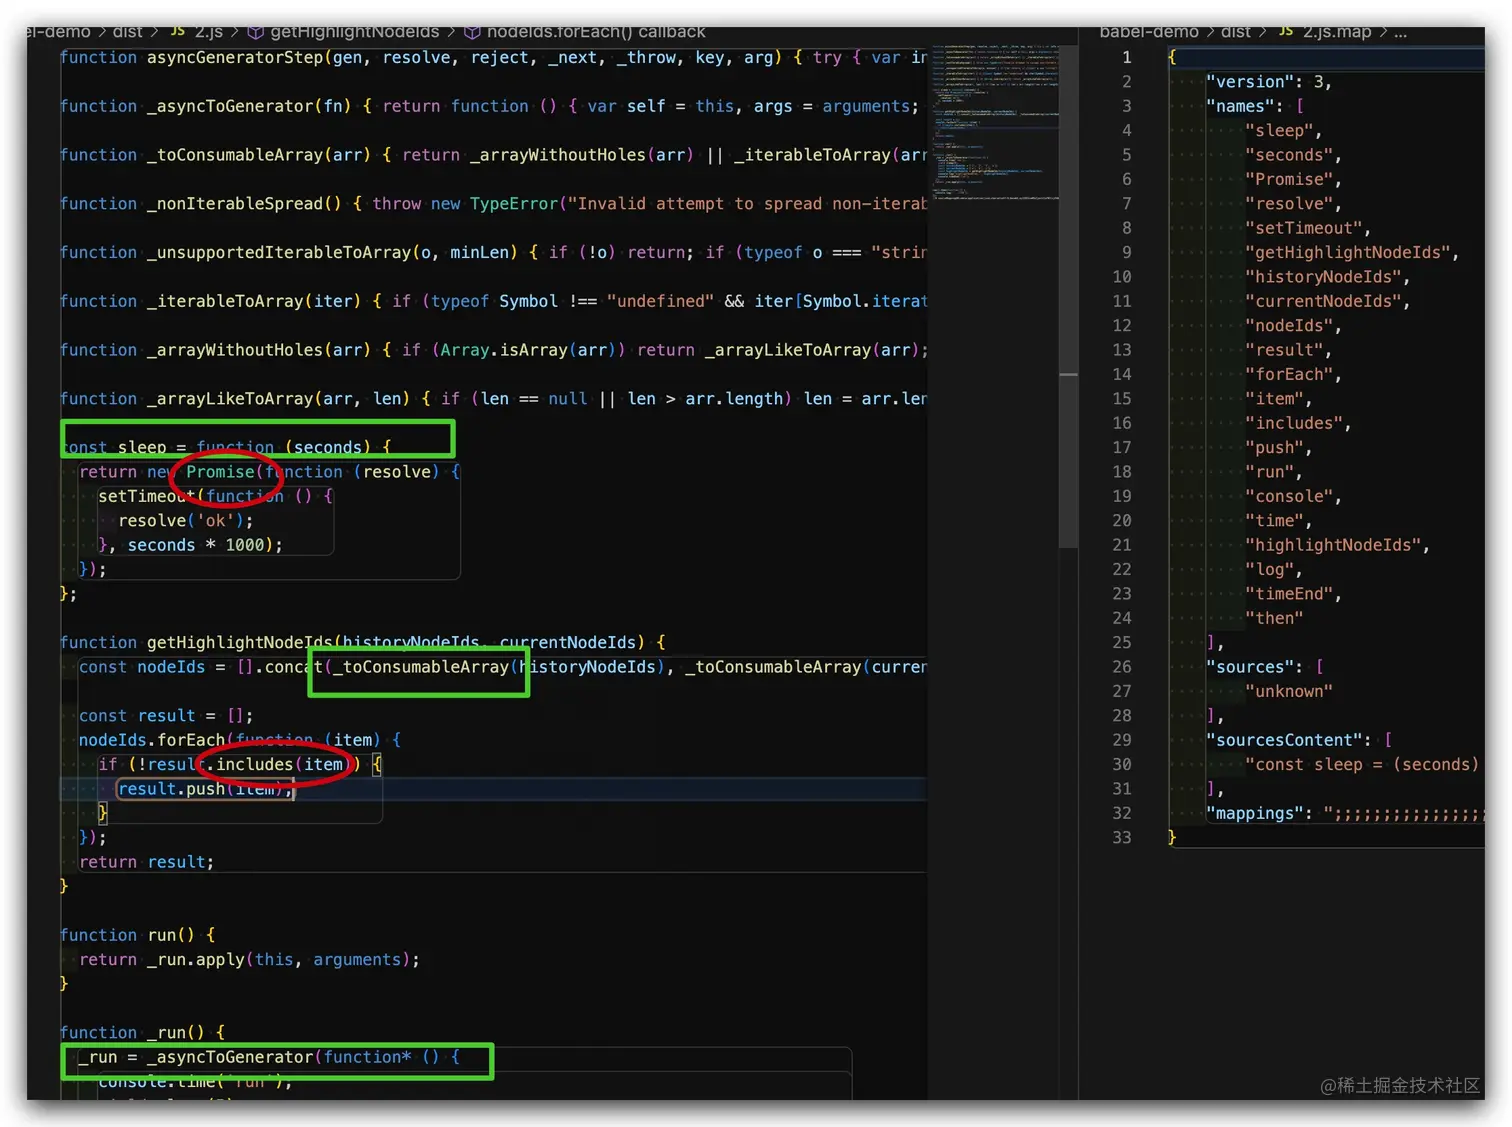Click the symbol icon before nodeIds.forEach() callback
The width and height of the screenshot is (1512, 1127).
click(x=471, y=32)
